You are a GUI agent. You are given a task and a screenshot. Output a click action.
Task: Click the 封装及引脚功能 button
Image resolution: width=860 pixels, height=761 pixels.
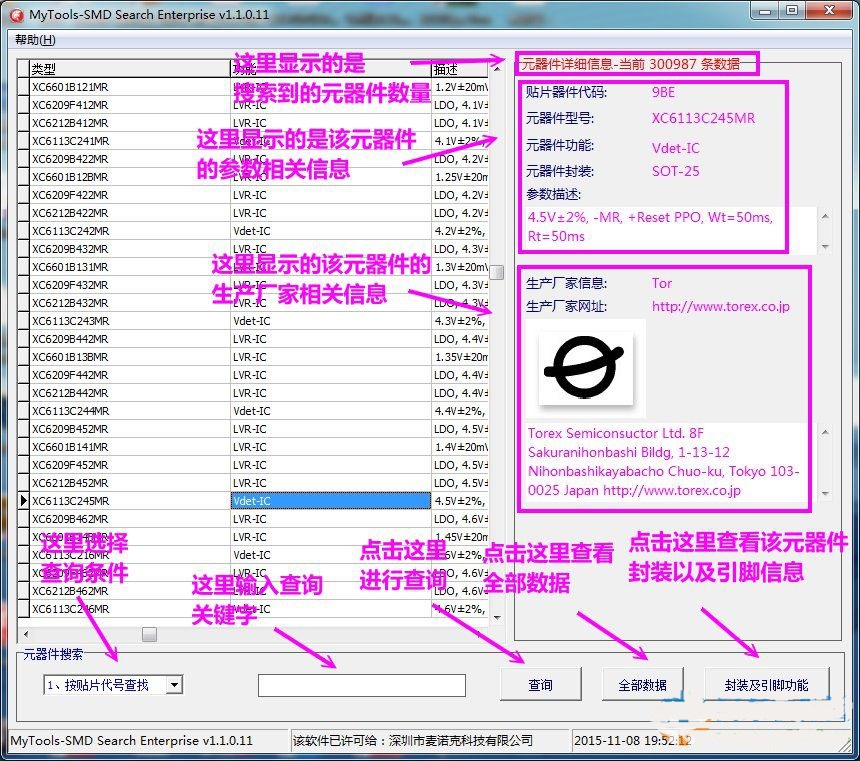click(766, 684)
